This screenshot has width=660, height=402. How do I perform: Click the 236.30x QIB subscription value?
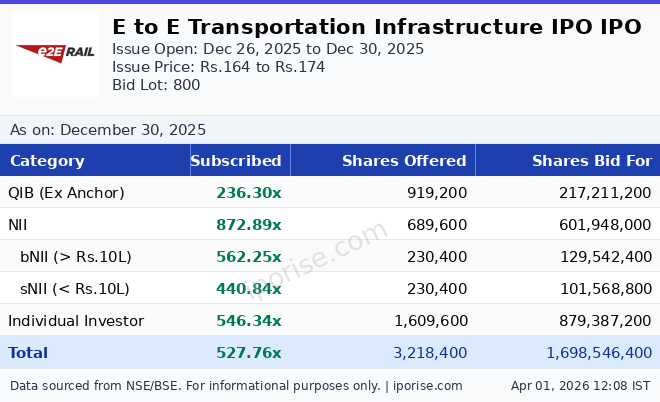click(x=249, y=193)
